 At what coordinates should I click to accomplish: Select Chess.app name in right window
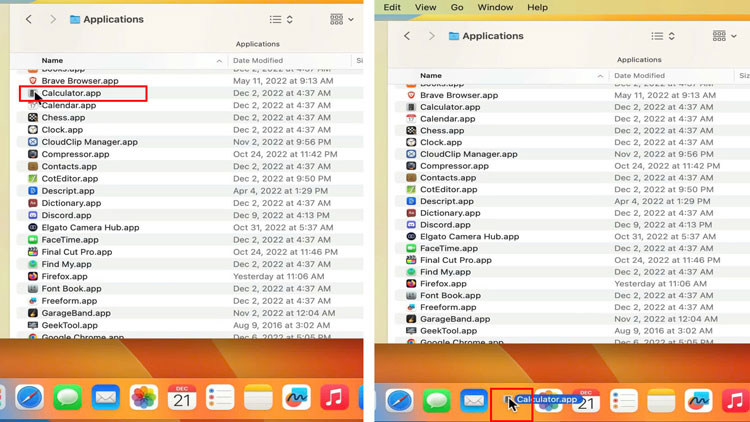click(441, 131)
